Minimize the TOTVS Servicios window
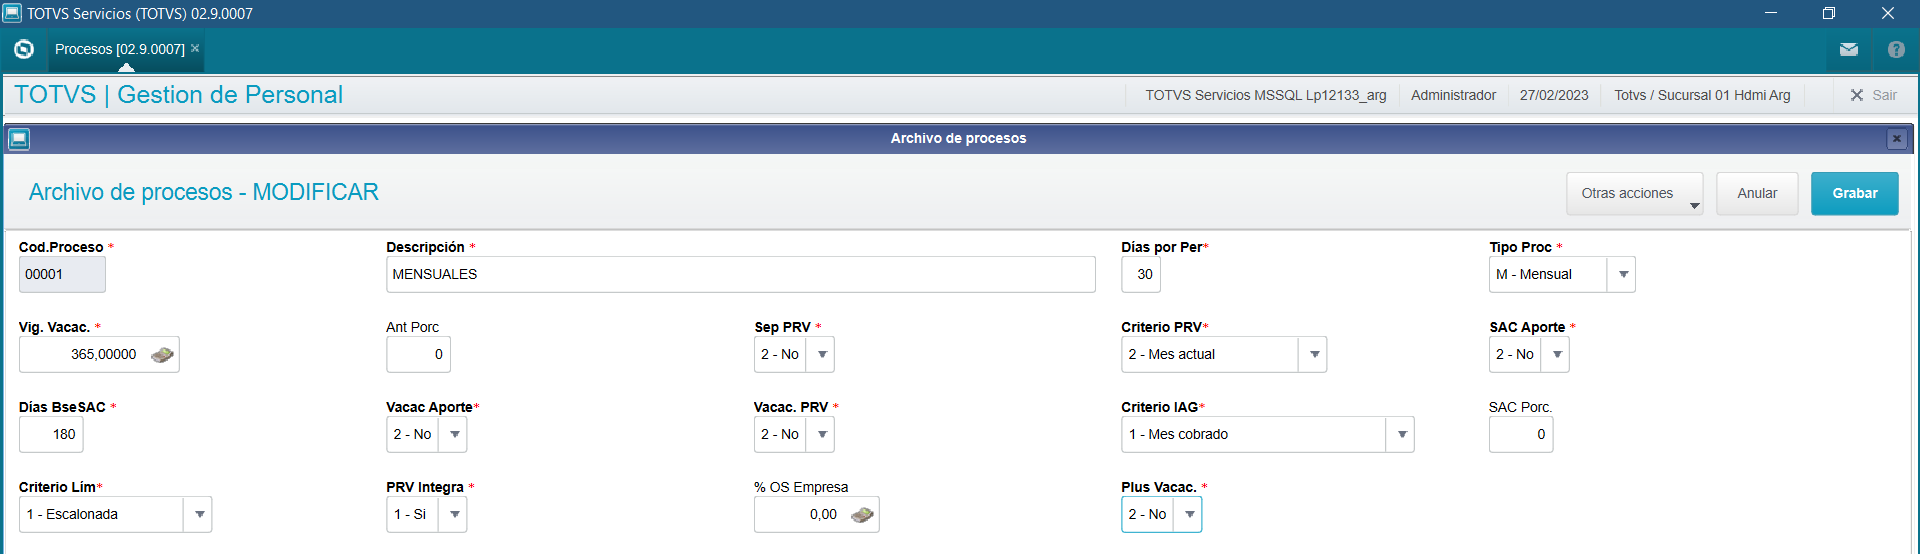 pos(1771,13)
